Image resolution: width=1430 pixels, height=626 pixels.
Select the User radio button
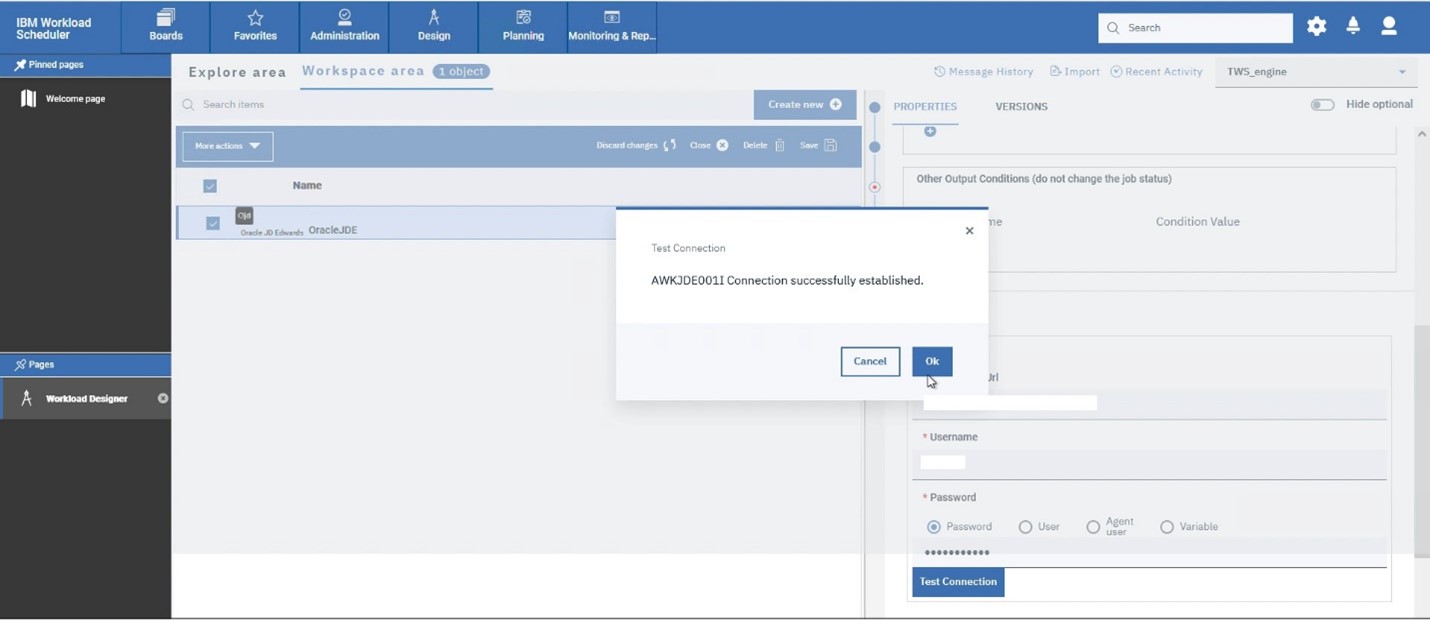[x=1025, y=527]
